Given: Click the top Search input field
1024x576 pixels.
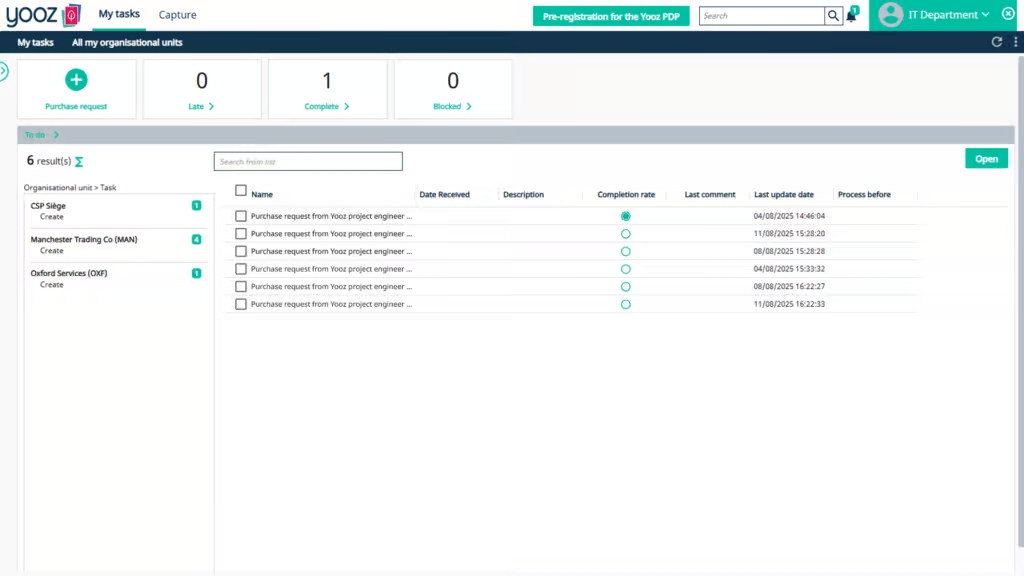Looking at the screenshot, I should [x=761, y=16].
